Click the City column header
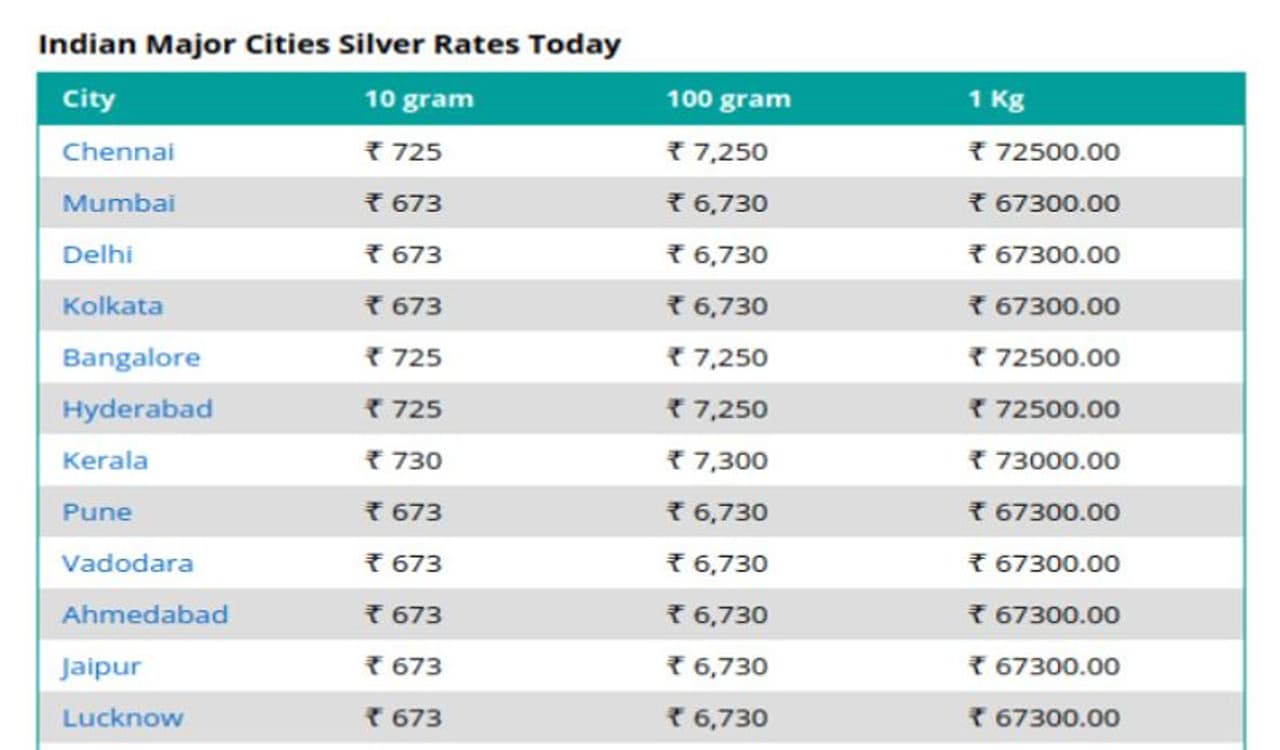Image resolution: width=1280 pixels, height=750 pixels. pyautogui.click(x=88, y=99)
